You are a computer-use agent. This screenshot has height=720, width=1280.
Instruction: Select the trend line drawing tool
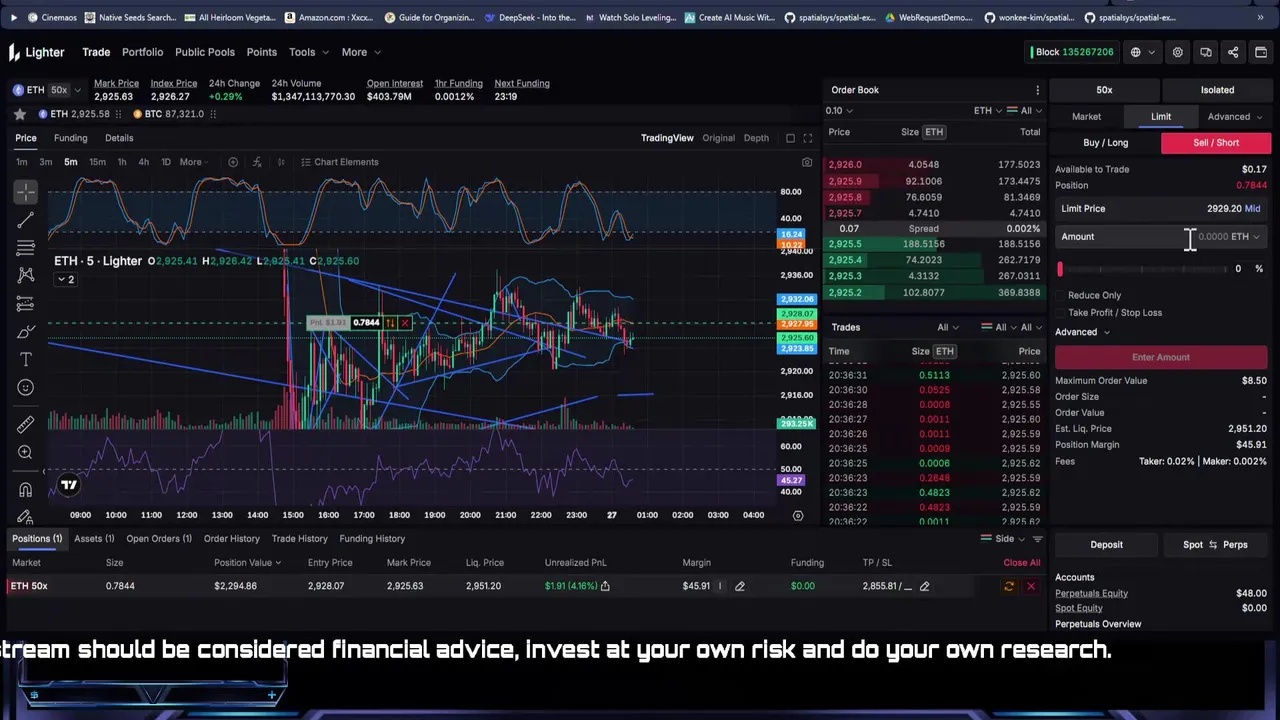26,219
